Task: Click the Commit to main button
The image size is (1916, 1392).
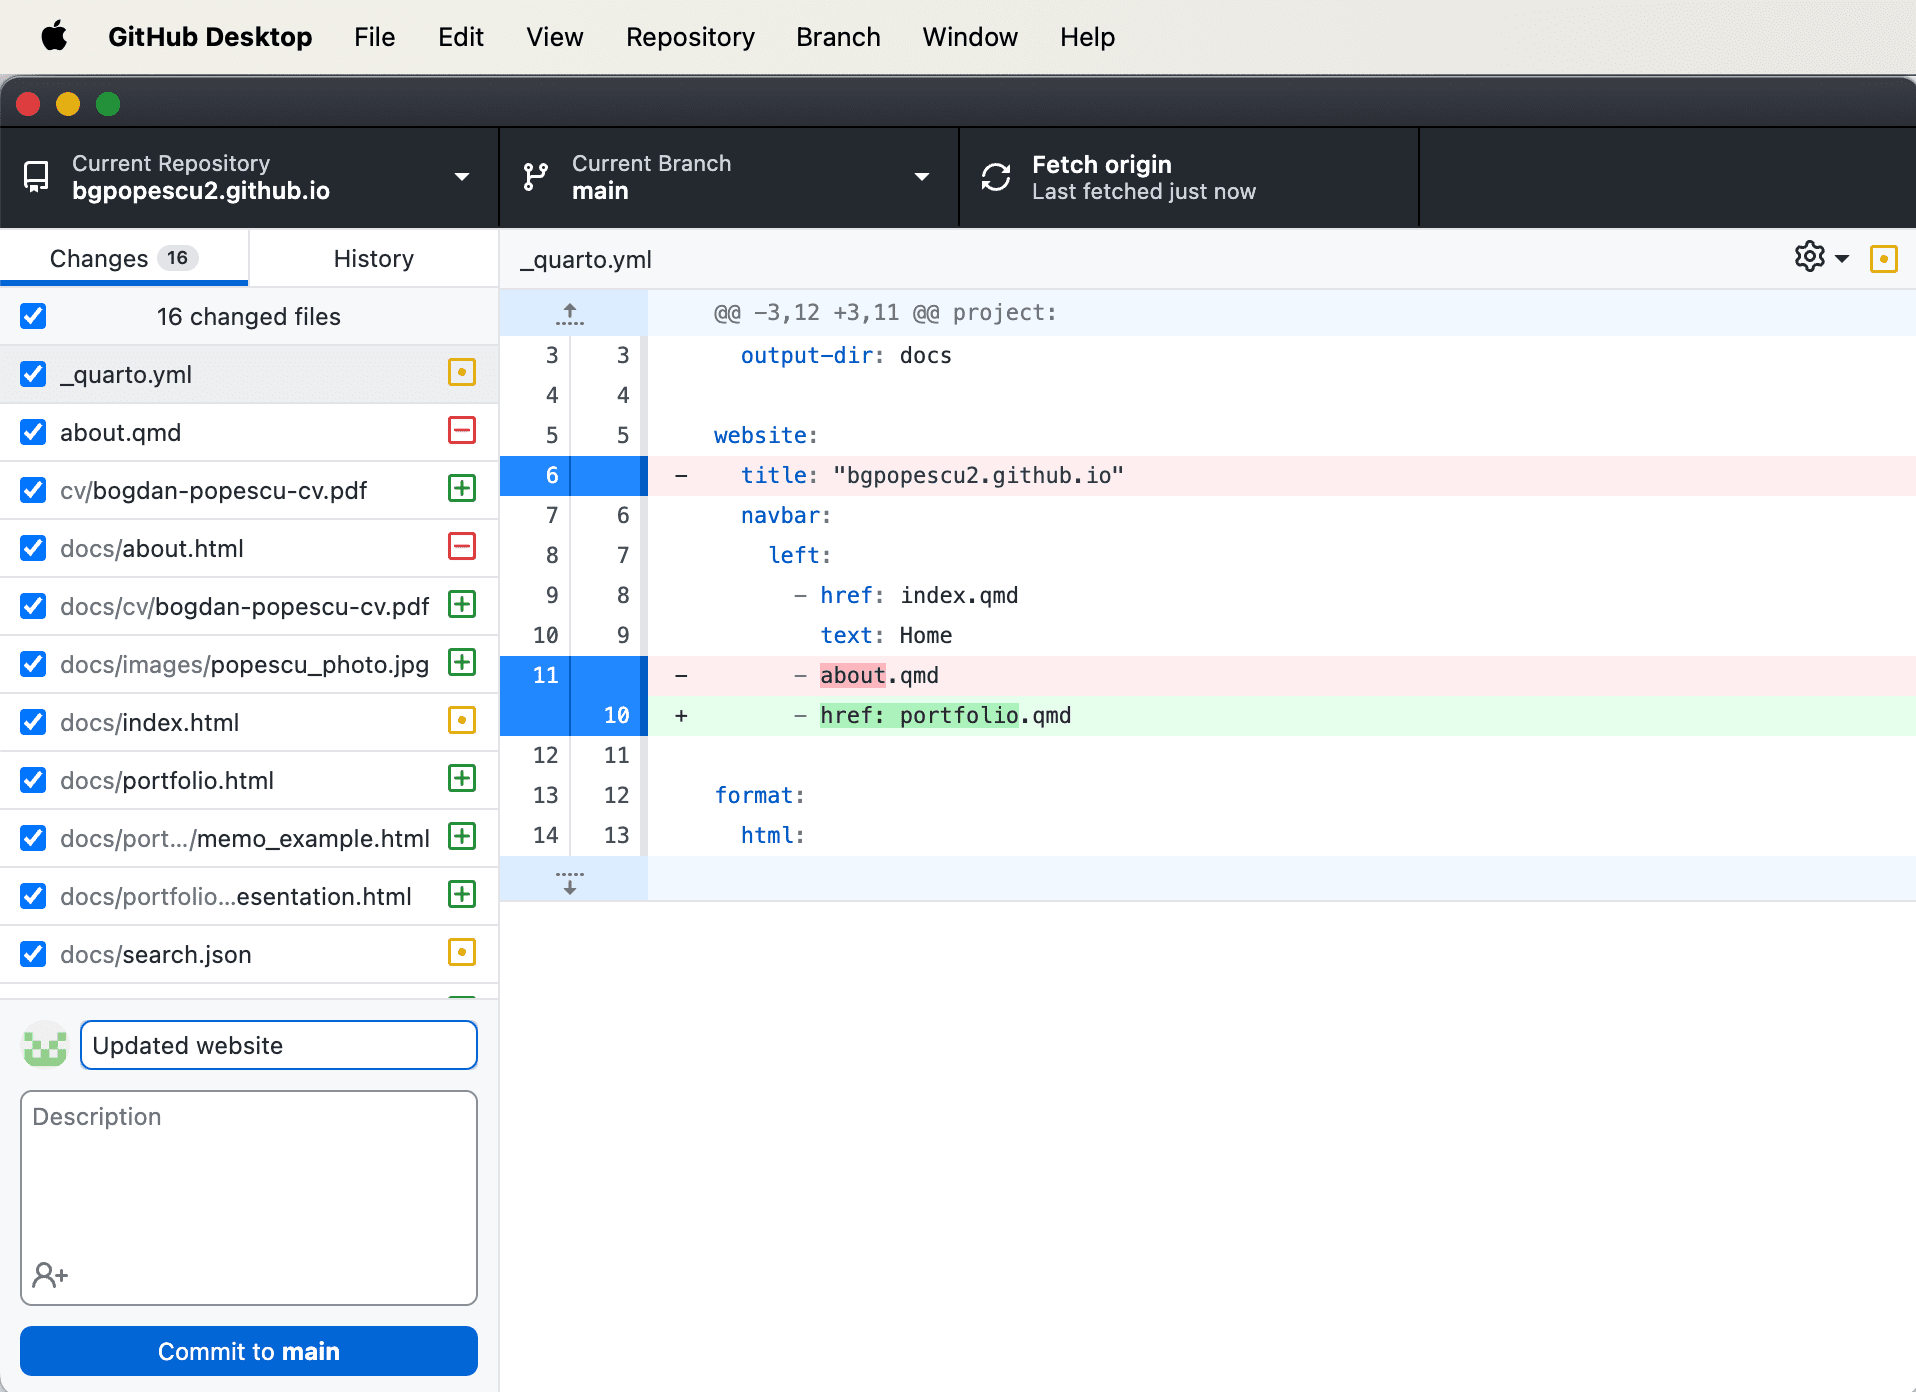Action: tap(248, 1351)
